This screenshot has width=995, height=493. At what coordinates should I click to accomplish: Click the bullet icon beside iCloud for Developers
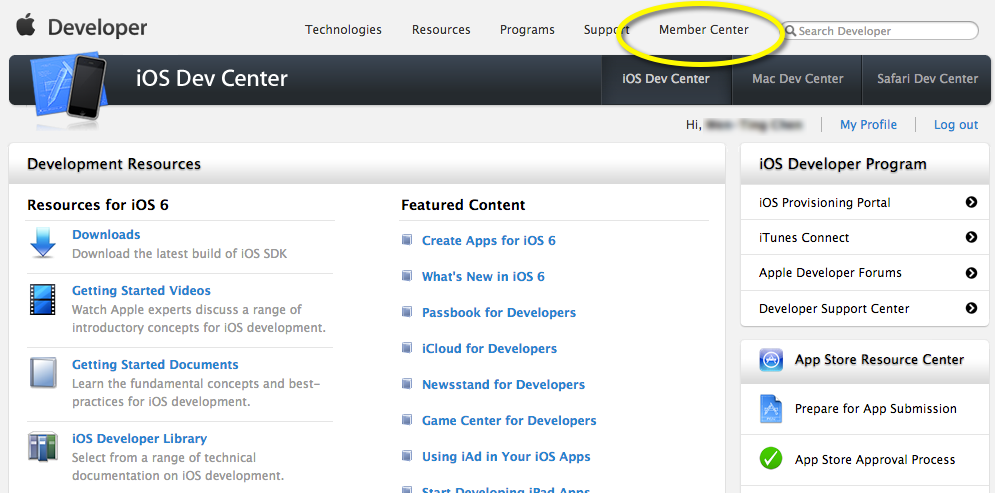point(407,348)
